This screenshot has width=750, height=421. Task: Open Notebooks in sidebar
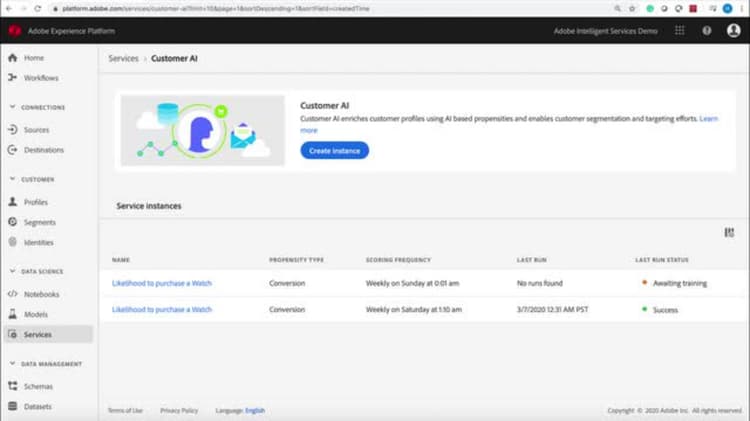point(42,294)
